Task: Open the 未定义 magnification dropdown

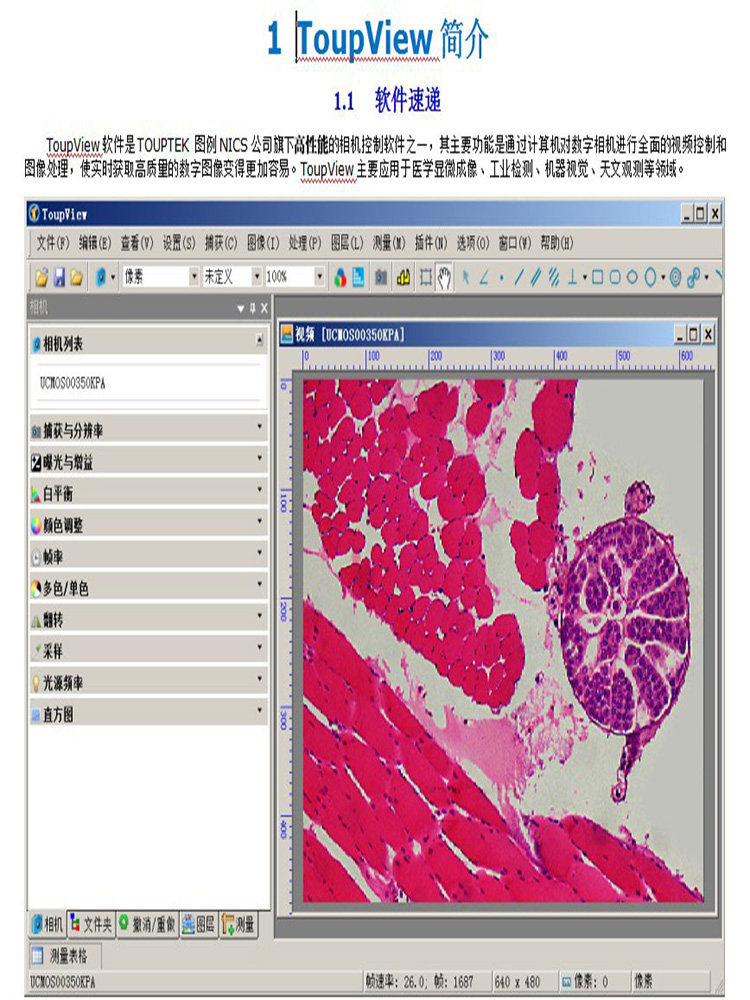Action: 256,277
